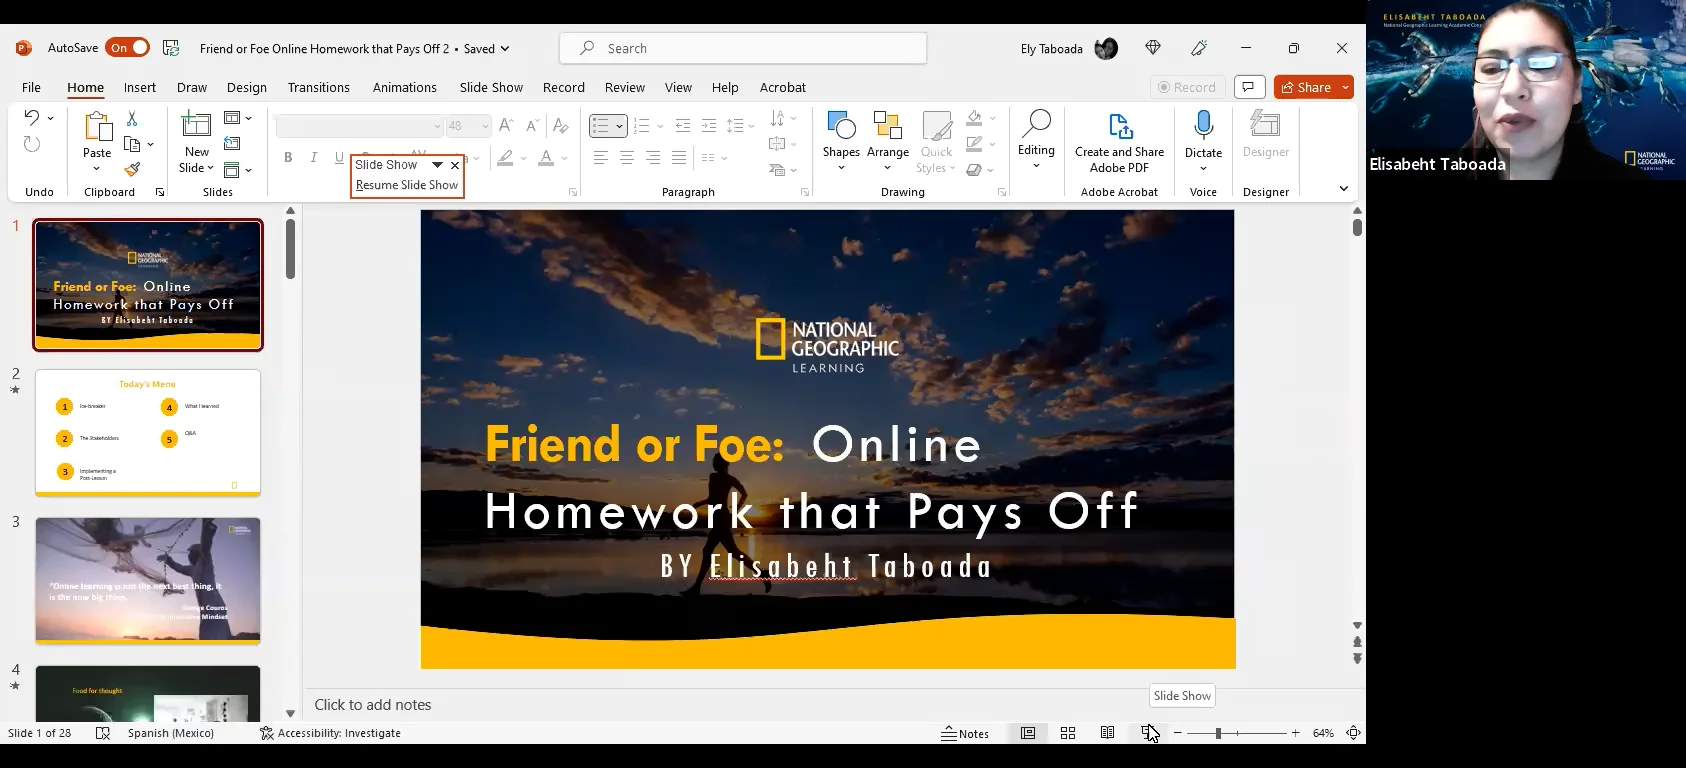Screen dimensions: 1686x768
Task: Cut selection with the scissors icon
Action: pos(131,118)
